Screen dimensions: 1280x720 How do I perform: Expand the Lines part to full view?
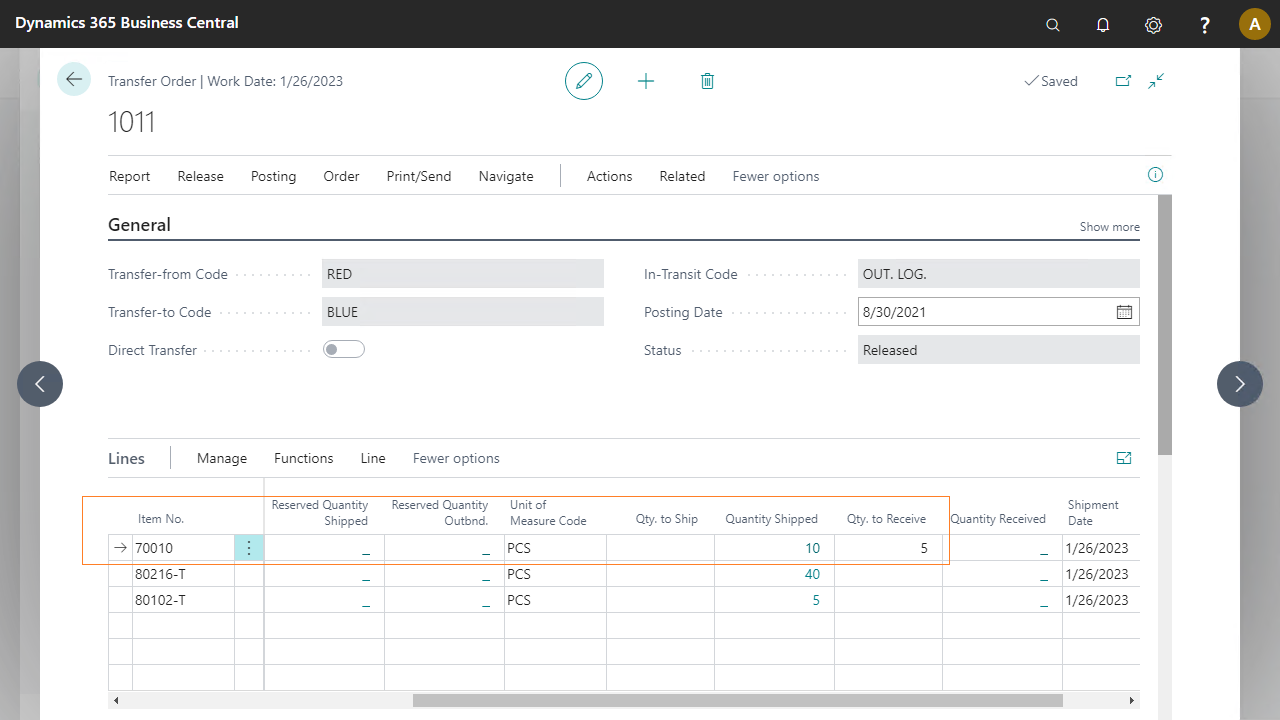pos(1124,458)
